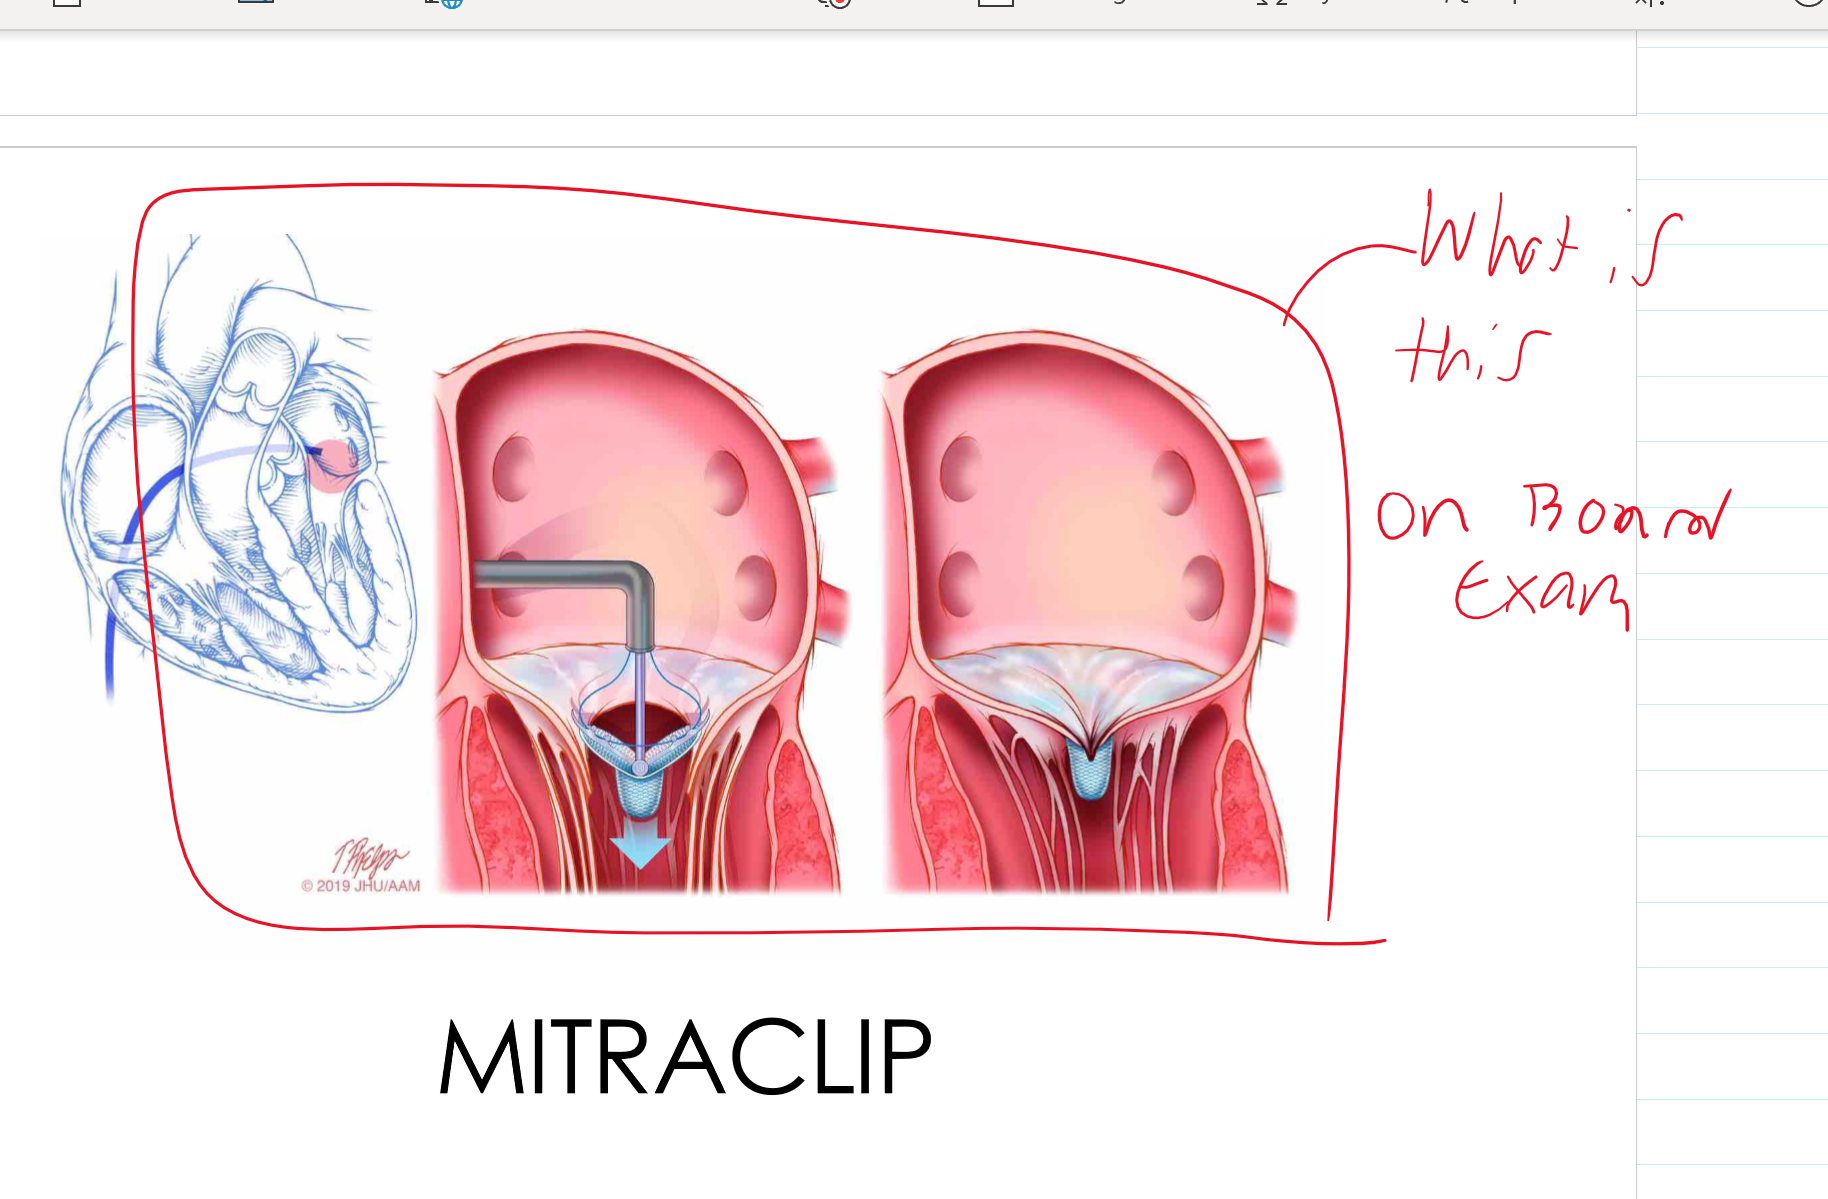Click the 2019 JHU/AAM copyright label
The width and height of the screenshot is (1828, 1199).
[360, 886]
